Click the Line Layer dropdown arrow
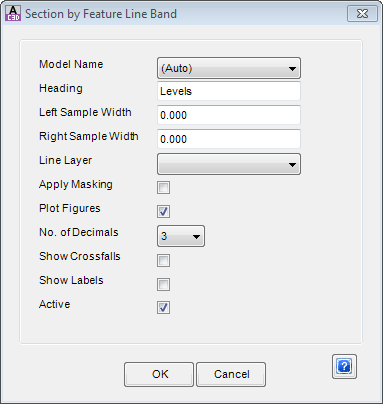Screen dimensions: 383x404 click(x=292, y=165)
